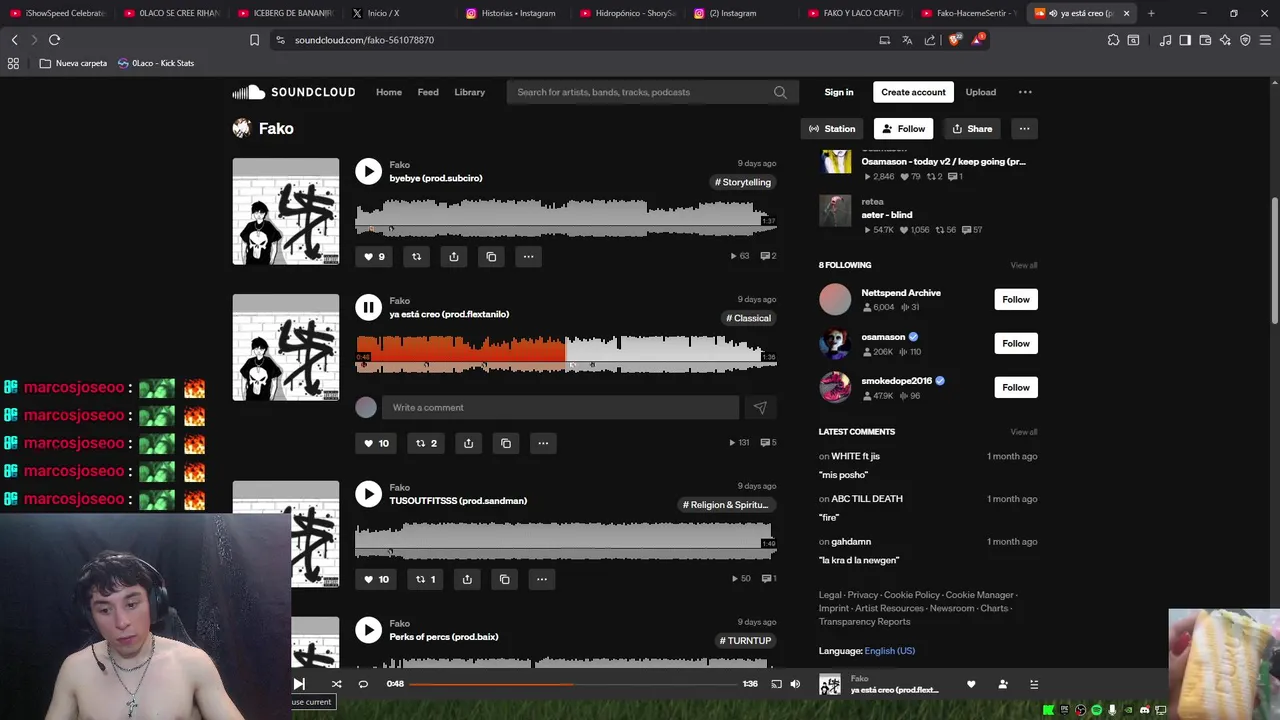
Task: Open byebye track cover thumbnail
Action: (286, 211)
